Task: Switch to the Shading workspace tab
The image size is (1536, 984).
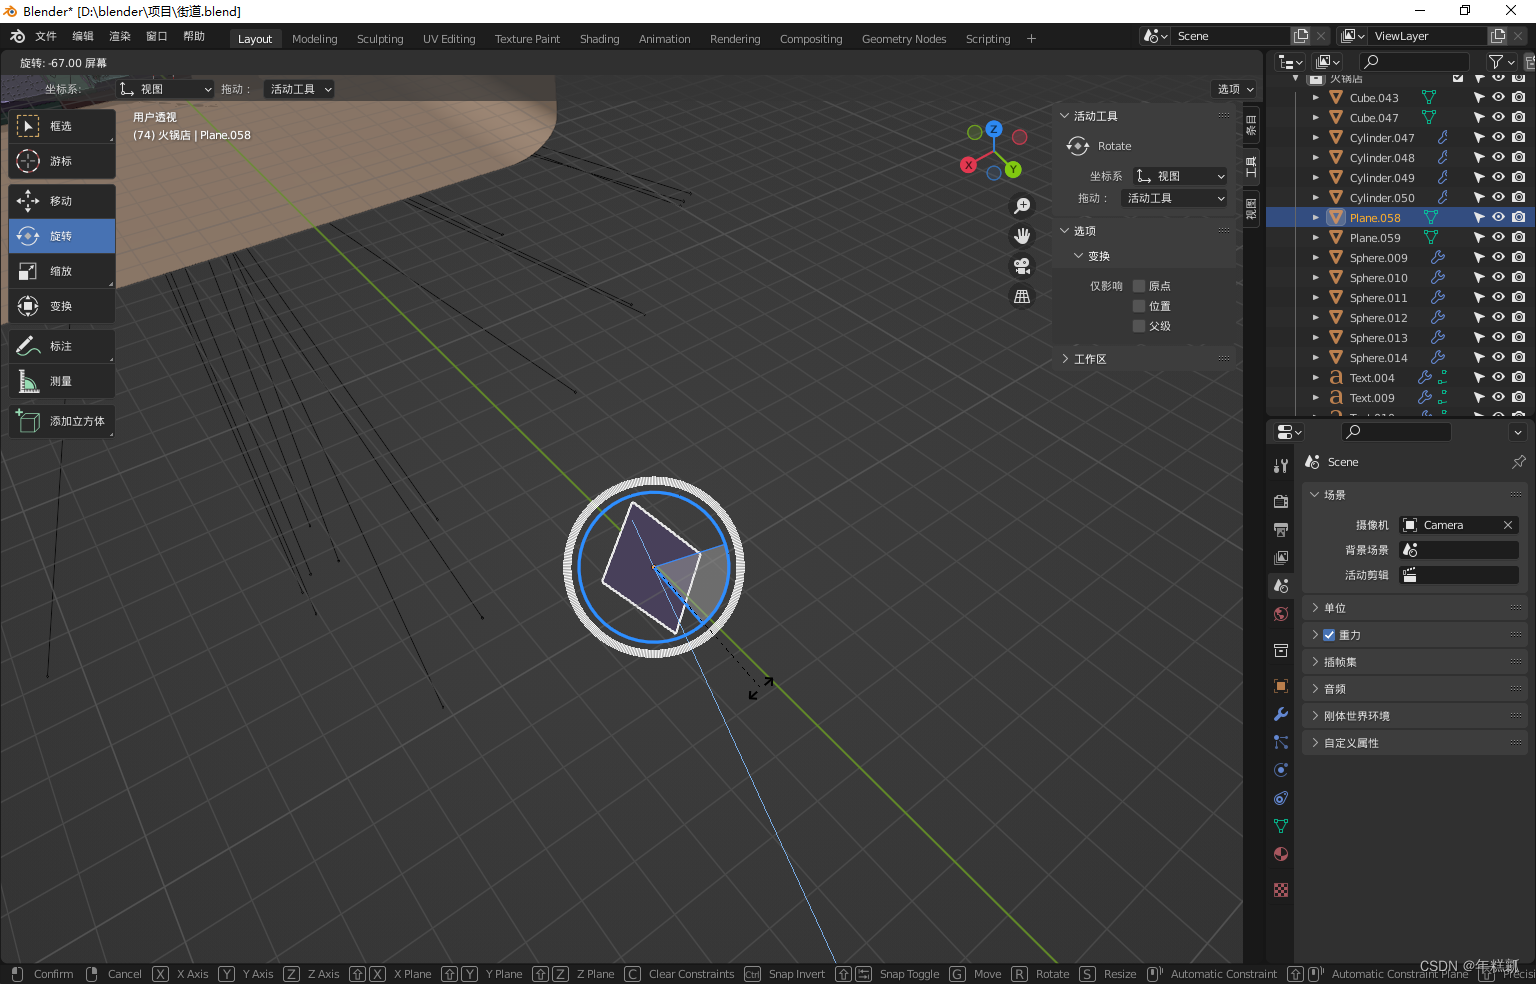Action: click(x=599, y=38)
